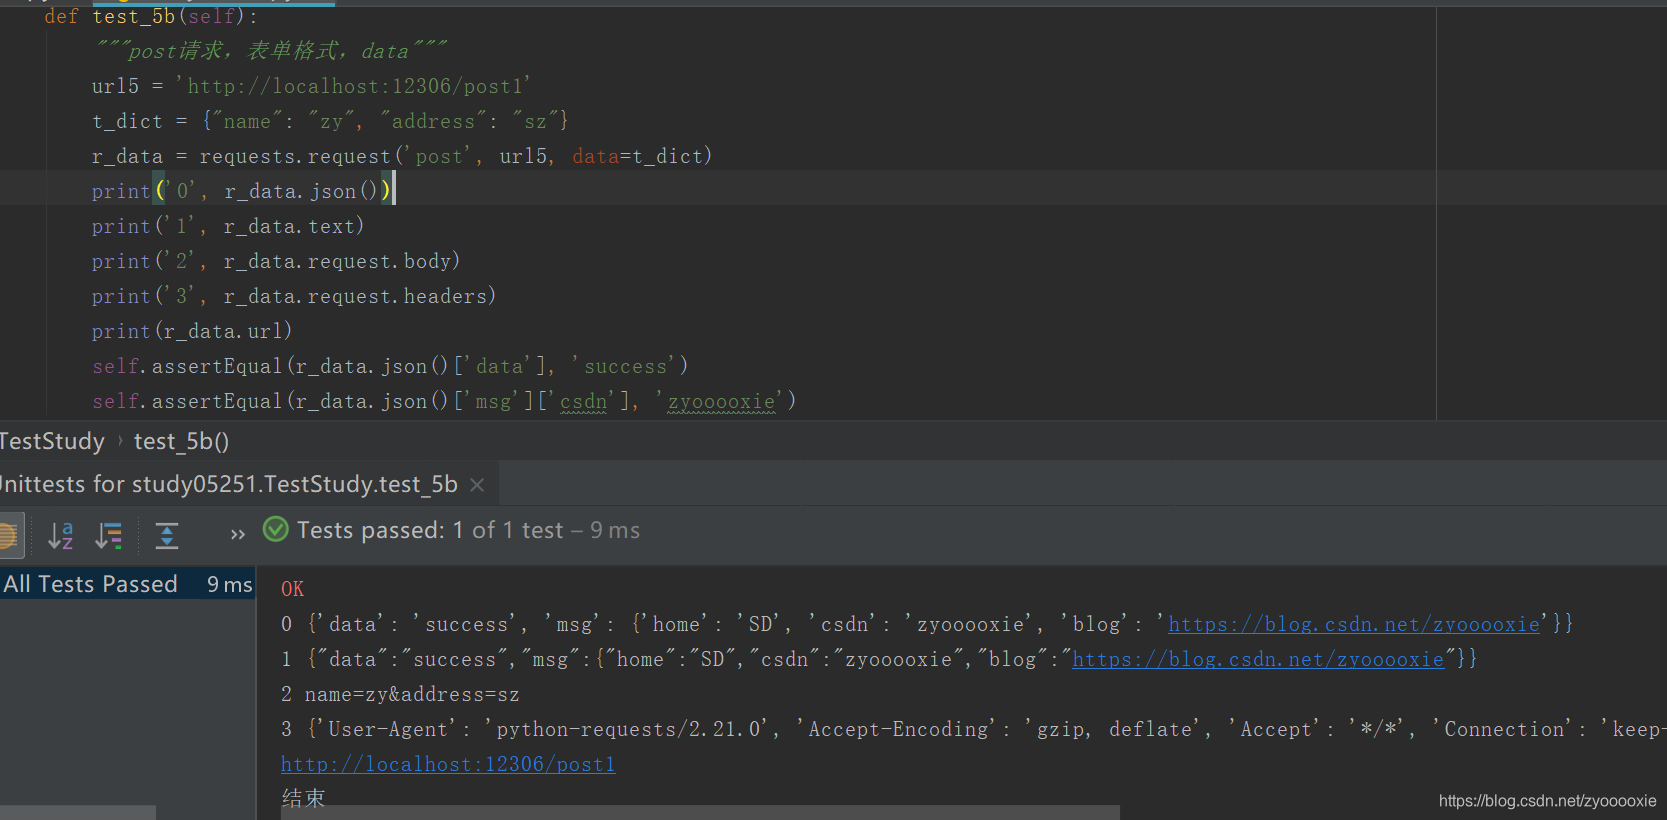Click the 'Tests passed: 1 of 1 test' status

tap(468, 530)
